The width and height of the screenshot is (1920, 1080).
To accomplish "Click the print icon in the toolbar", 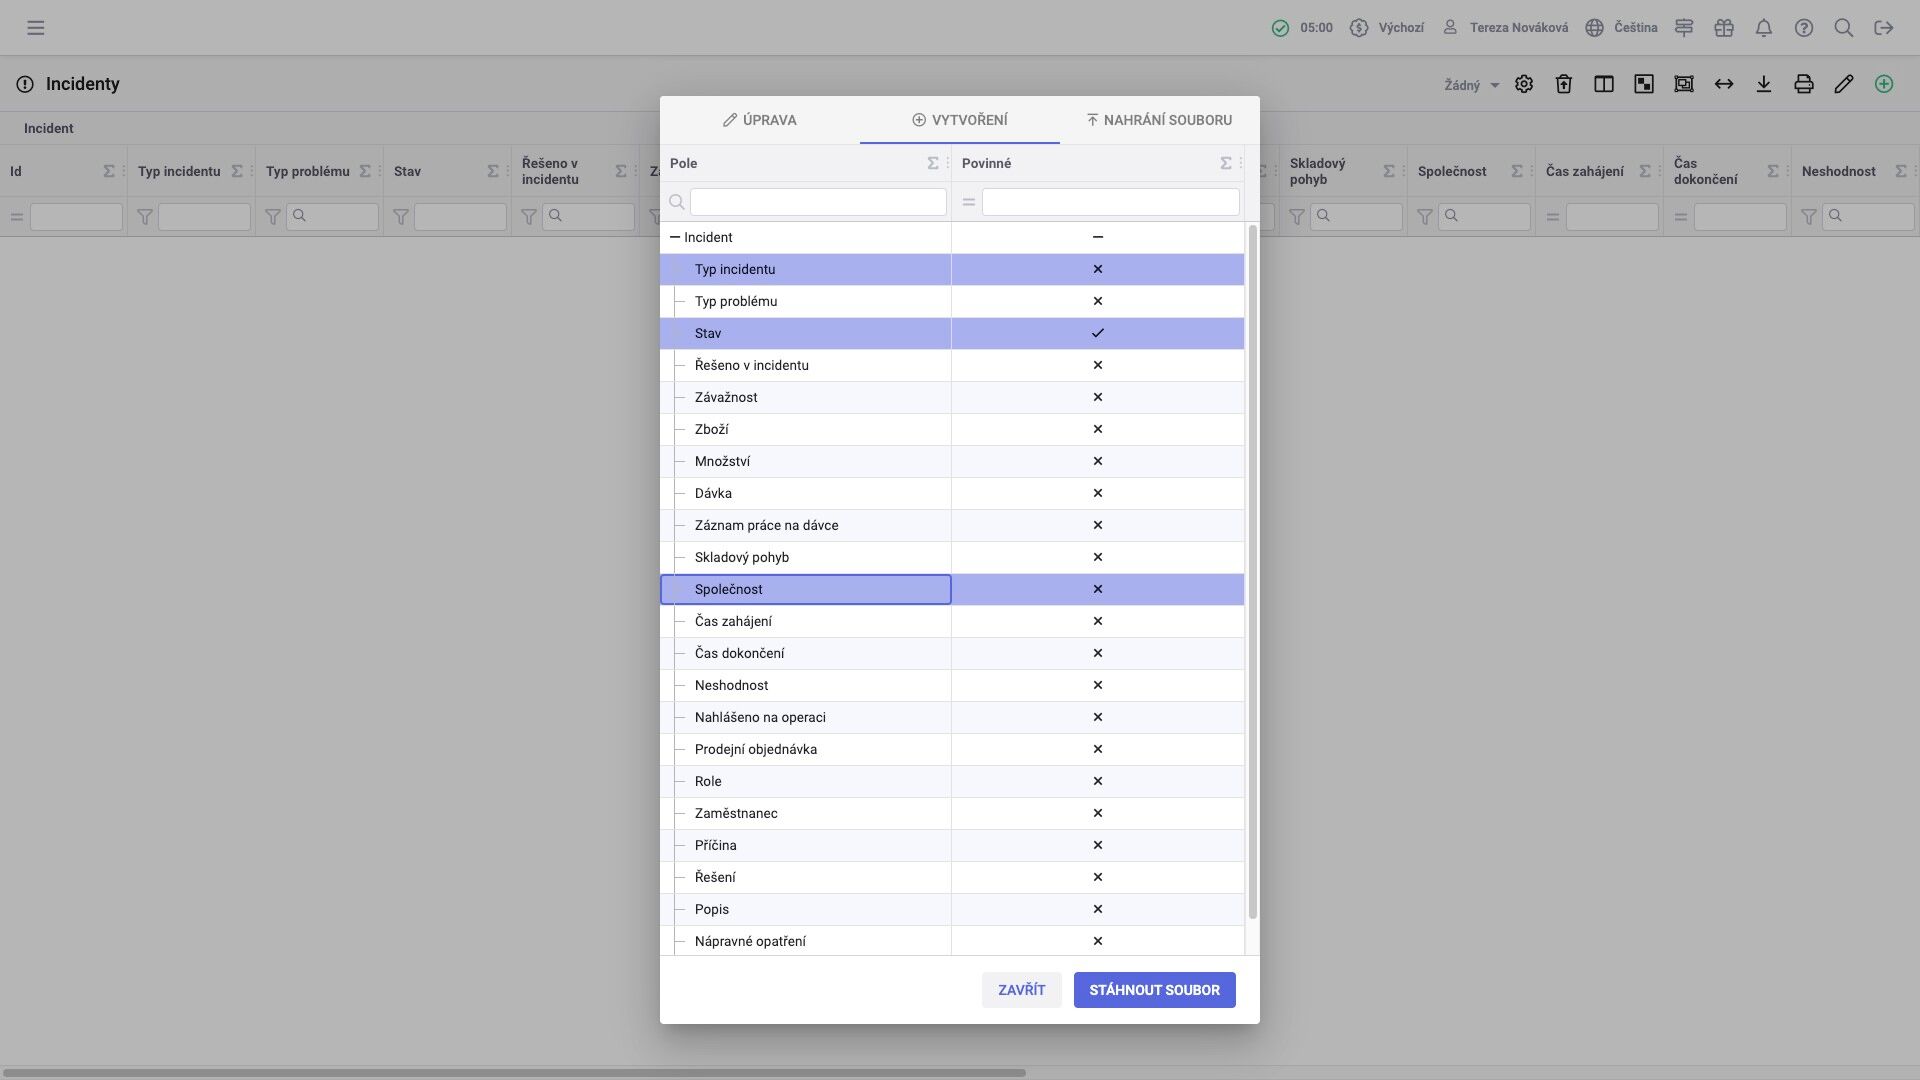I will (1804, 84).
